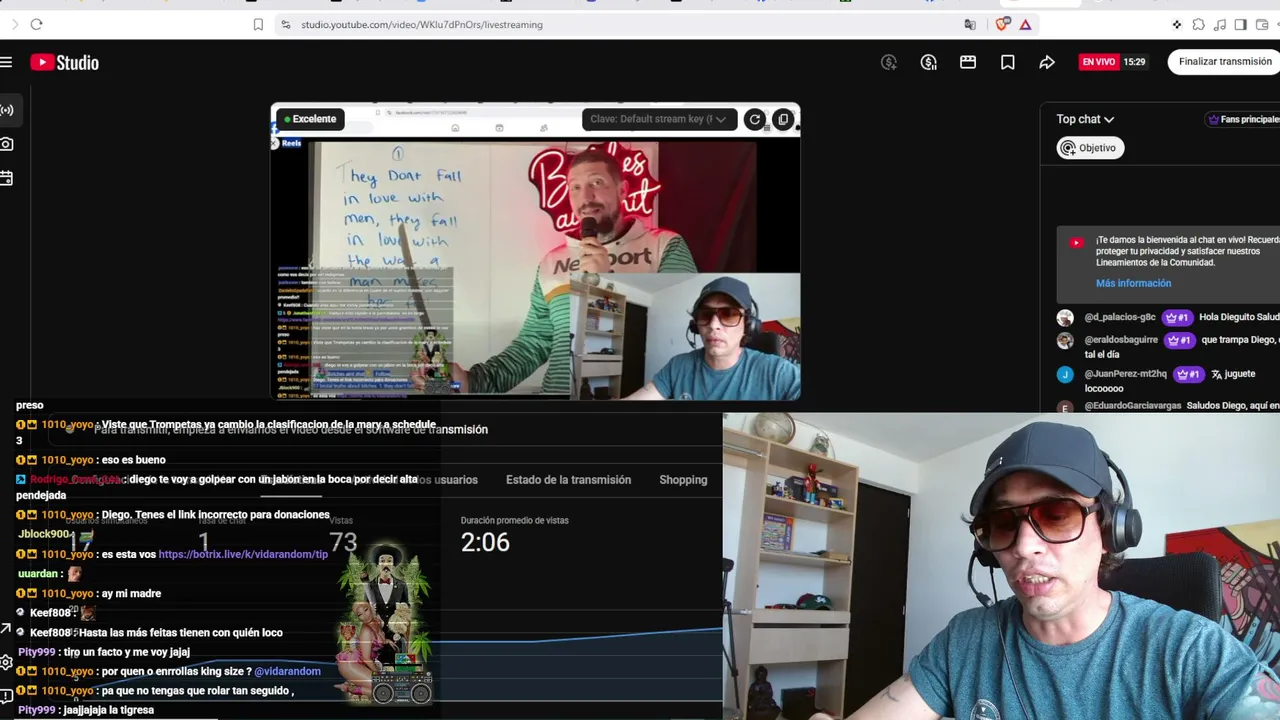The height and width of the screenshot is (720, 1280).
Task: Switch to the Shopping tab
Action: pos(683,480)
